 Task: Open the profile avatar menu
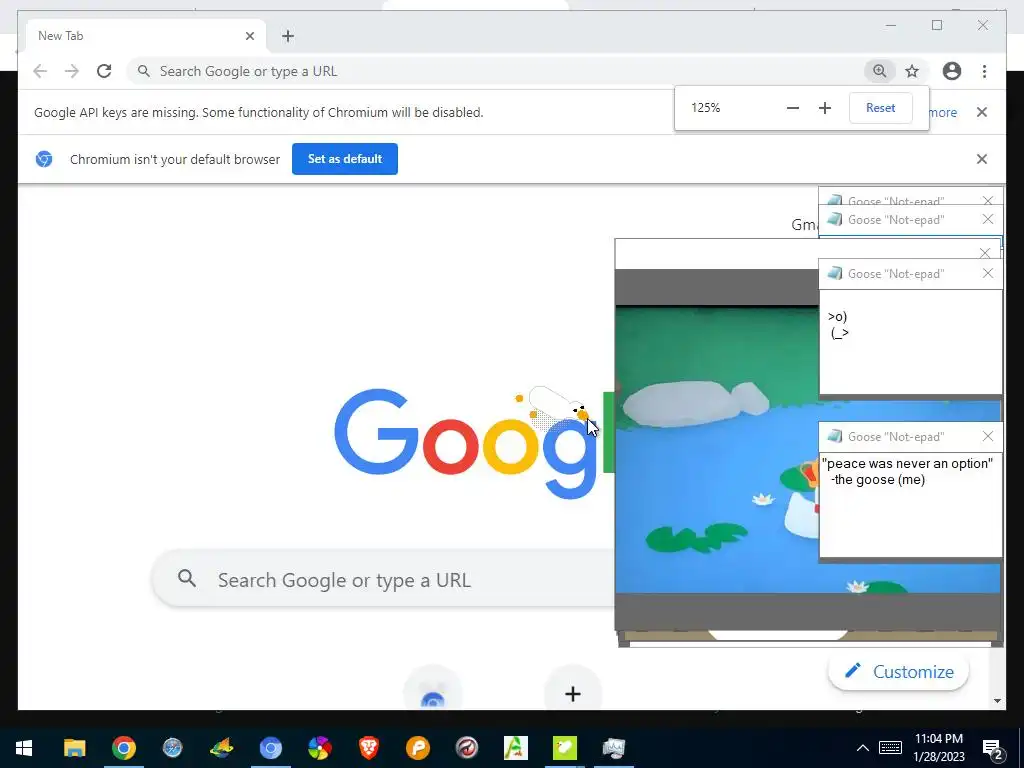pyautogui.click(x=952, y=71)
